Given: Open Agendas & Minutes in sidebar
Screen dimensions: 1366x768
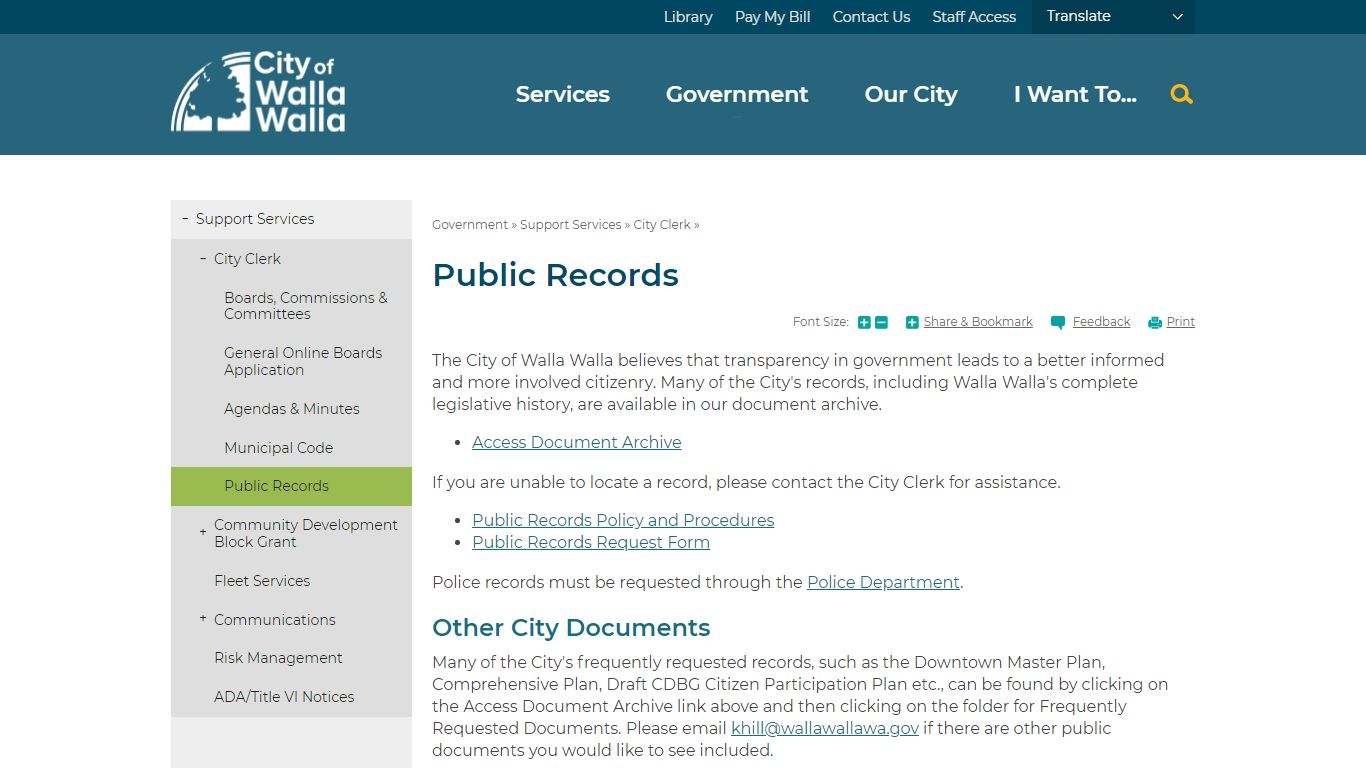Looking at the screenshot, I should [292, 408].
